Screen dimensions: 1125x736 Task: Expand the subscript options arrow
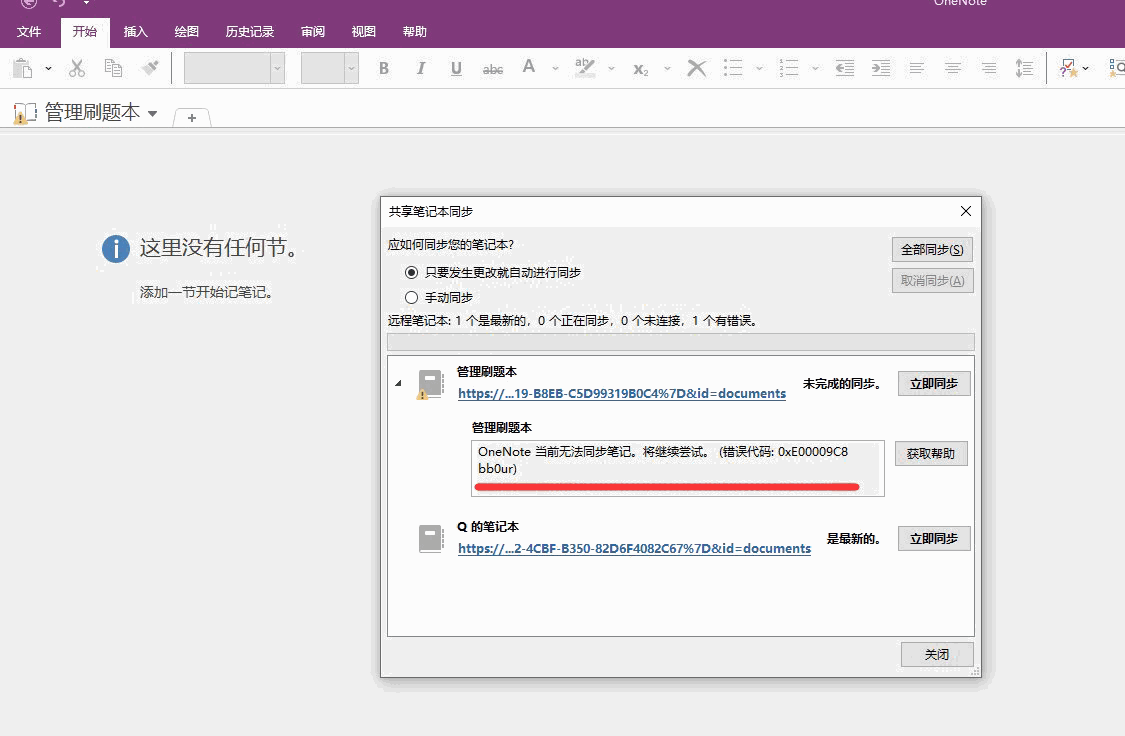tap(667, 69)
